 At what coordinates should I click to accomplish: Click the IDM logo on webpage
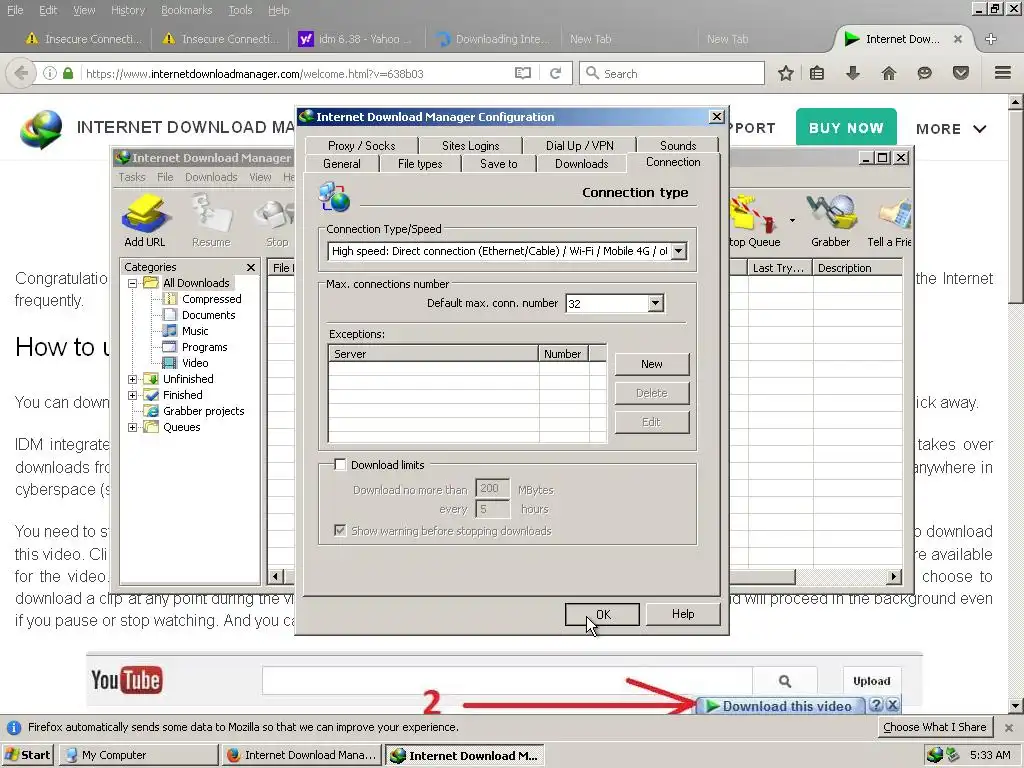[x=41, y=129]
